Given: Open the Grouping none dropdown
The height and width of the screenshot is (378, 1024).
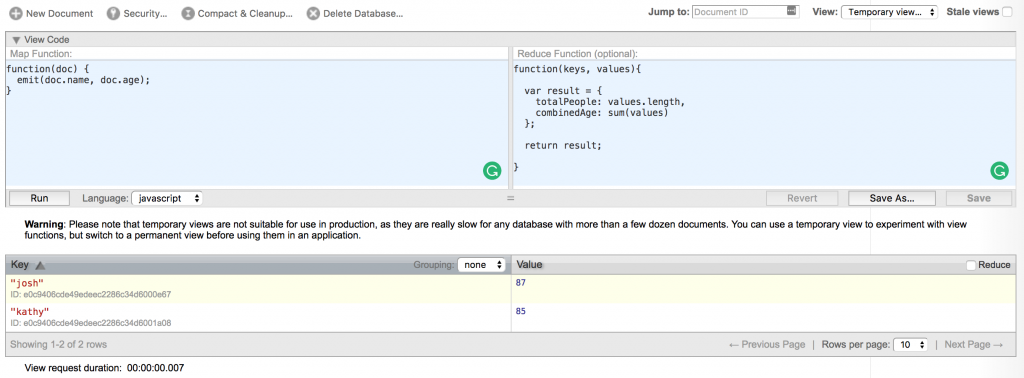Looking at the screenshot, I should coord(482,264).
